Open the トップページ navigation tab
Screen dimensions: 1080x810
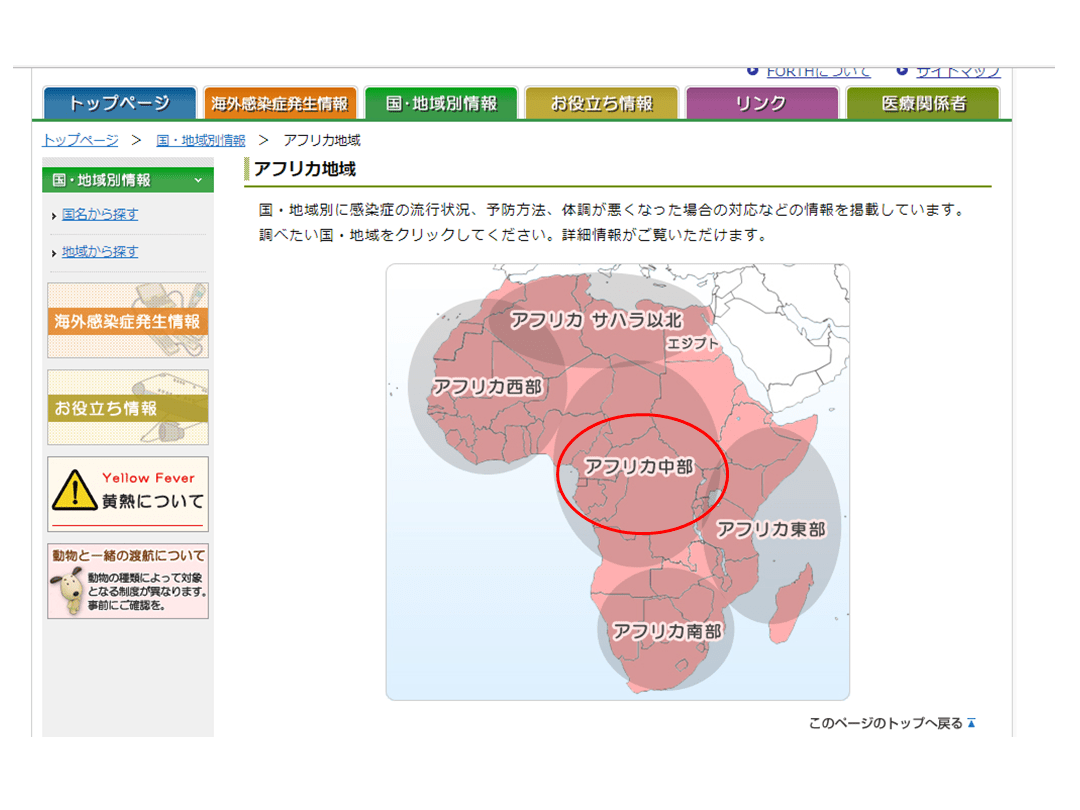pyautogui.click(x=119, y=103)
